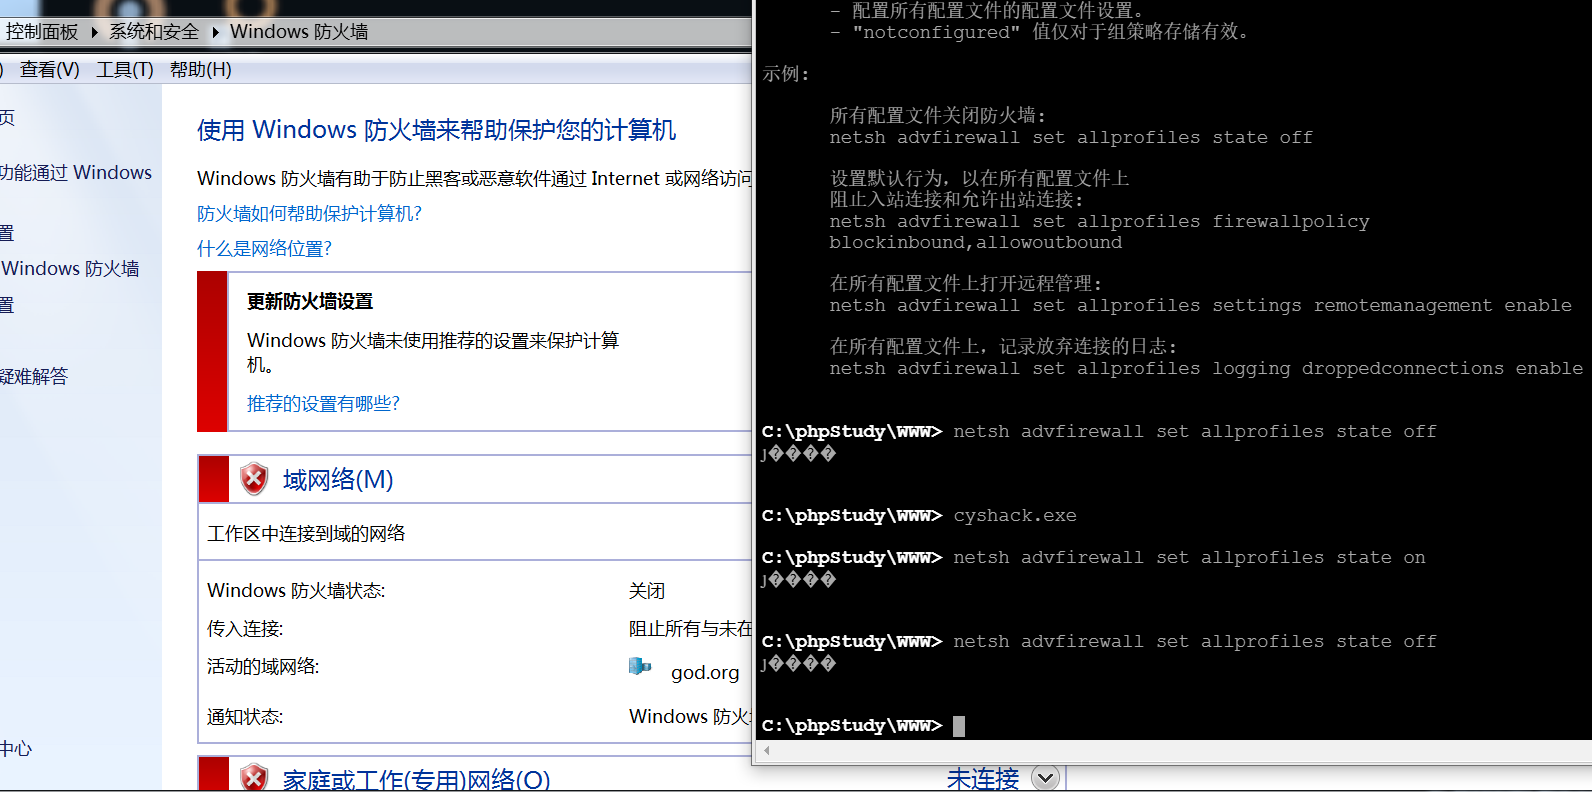Click the cursor at the last console prompt
The width and height of the screenshot is (1592, 792).
point(959,726)
